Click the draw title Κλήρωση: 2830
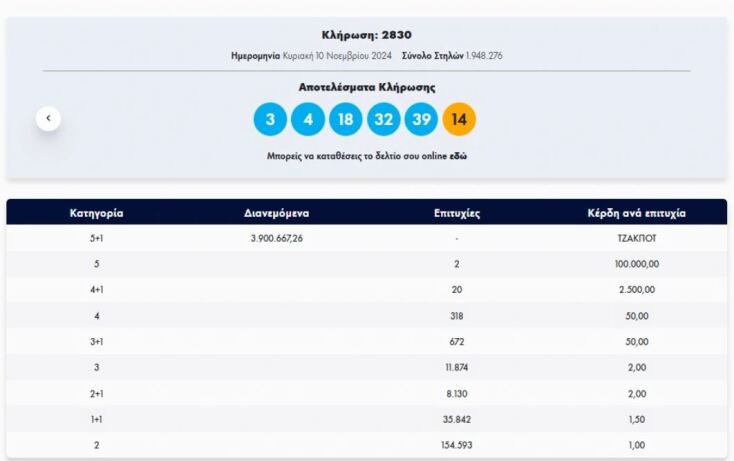Viewport: 734px width, 461px height. [367, 34]
